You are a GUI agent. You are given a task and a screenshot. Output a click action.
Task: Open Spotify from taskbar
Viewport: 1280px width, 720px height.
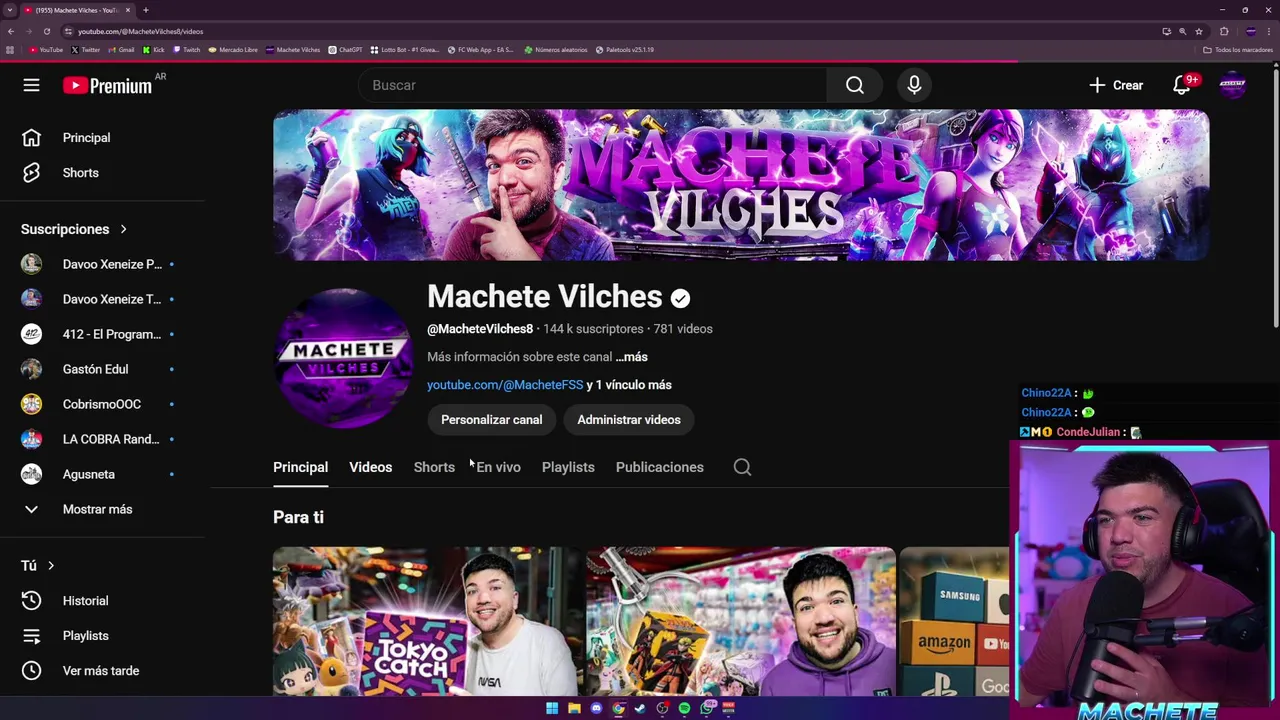click(x=684, y=708)
